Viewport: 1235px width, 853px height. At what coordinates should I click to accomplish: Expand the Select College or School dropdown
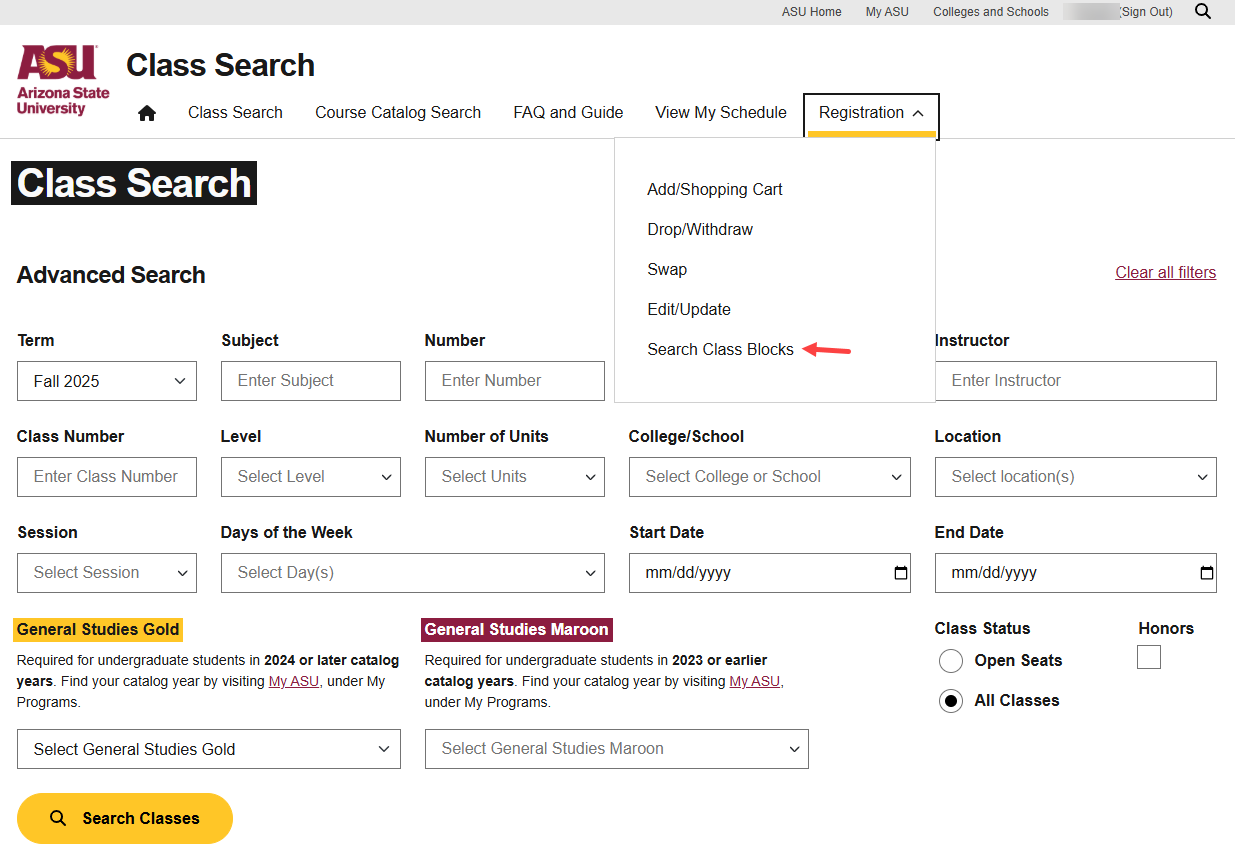[769, 477]
